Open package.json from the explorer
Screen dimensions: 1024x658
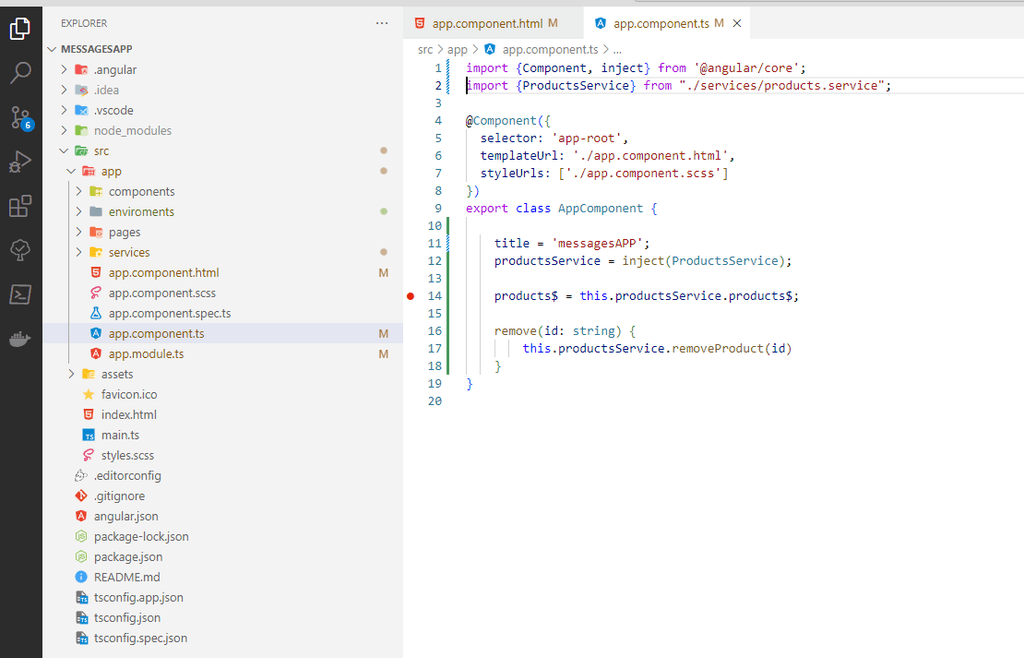pyautogui.click(x=128, y=557)
